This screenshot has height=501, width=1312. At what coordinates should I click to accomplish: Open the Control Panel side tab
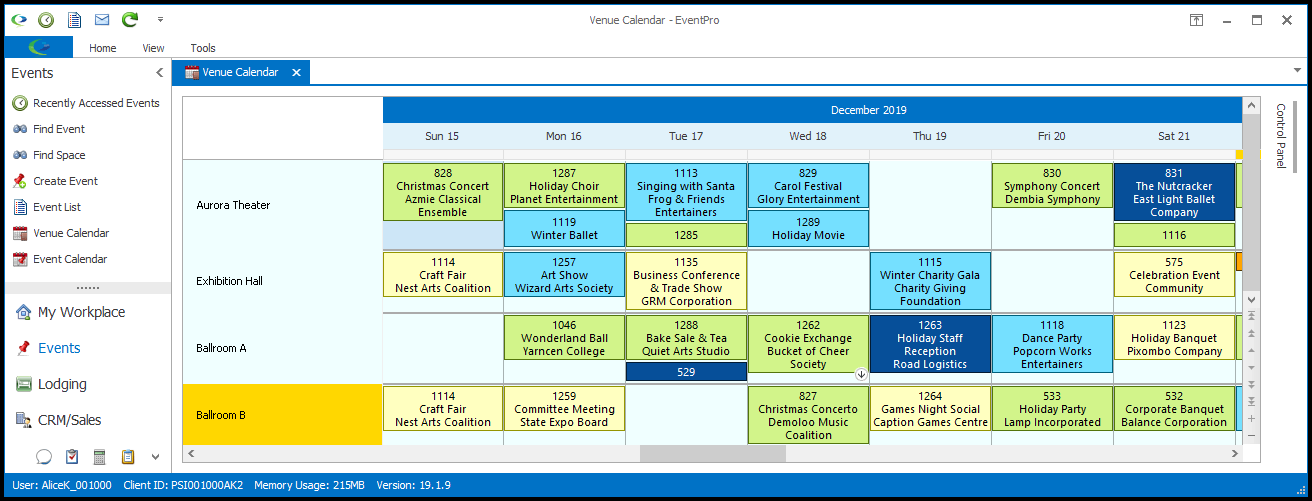1280,135
